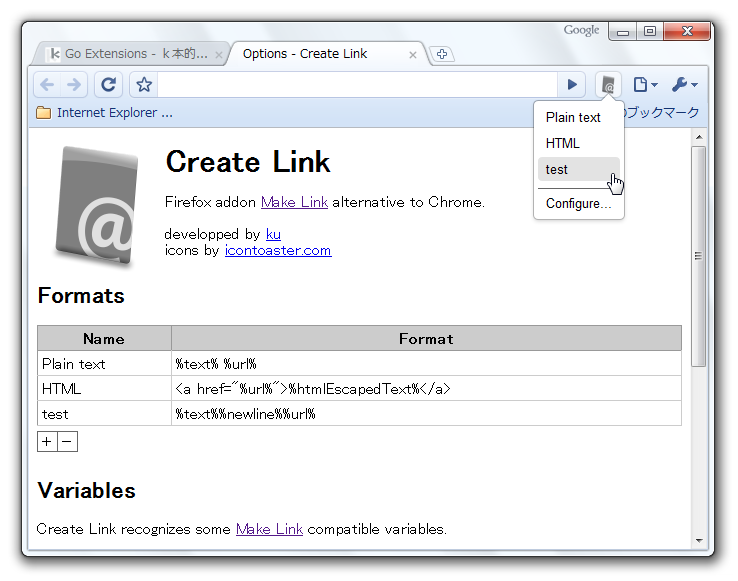Open Make Link link in Variables section
Viewport: 738px width, 581px height.
(x=269, y=529)
